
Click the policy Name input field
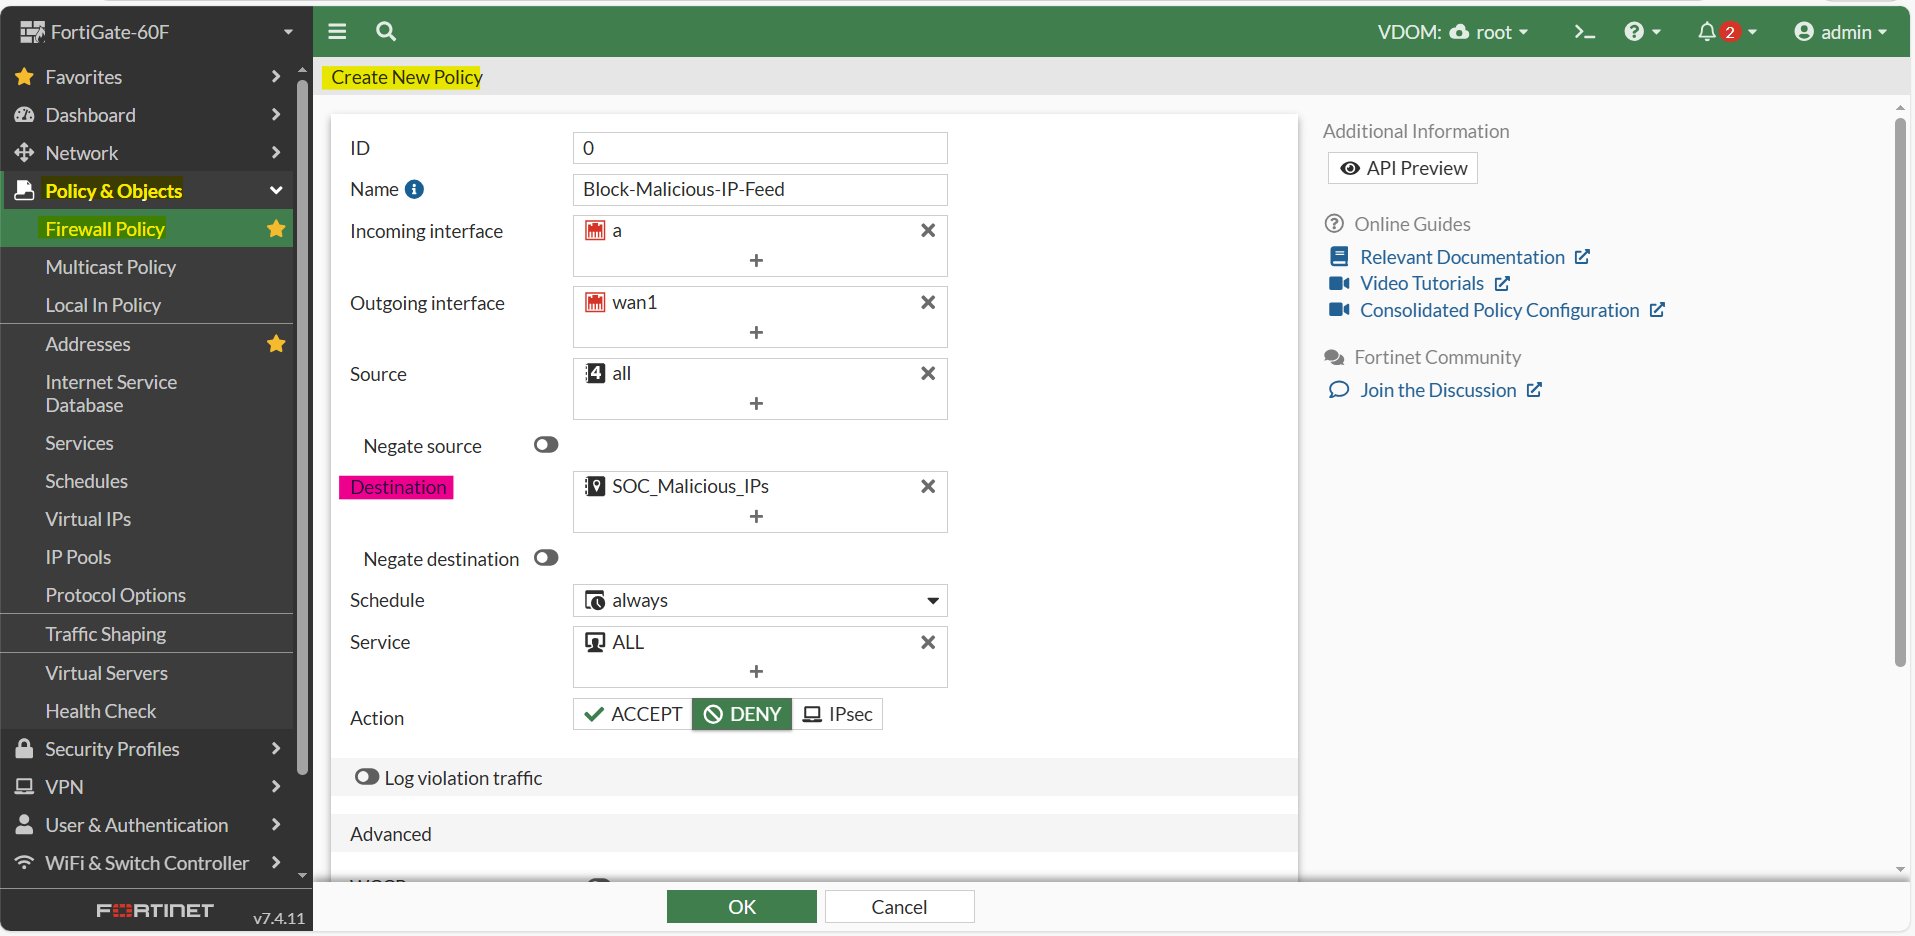pyautogui.click(x=760, y=189)
